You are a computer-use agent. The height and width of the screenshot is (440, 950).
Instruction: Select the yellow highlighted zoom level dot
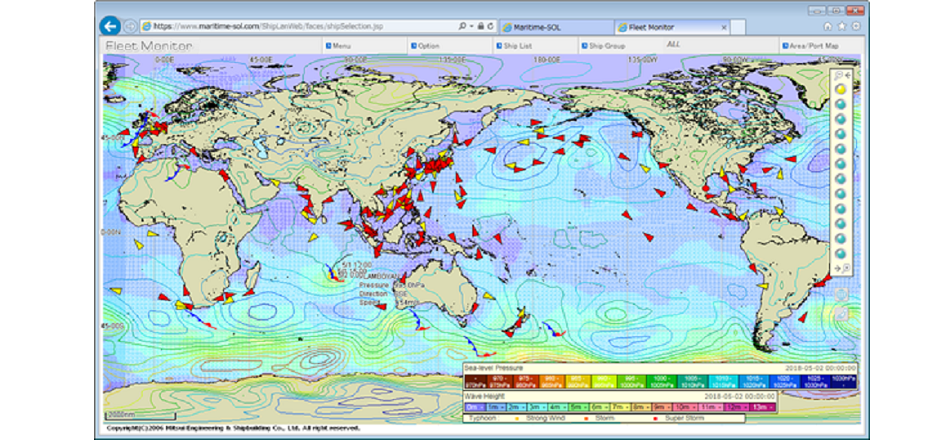point(842,89)
